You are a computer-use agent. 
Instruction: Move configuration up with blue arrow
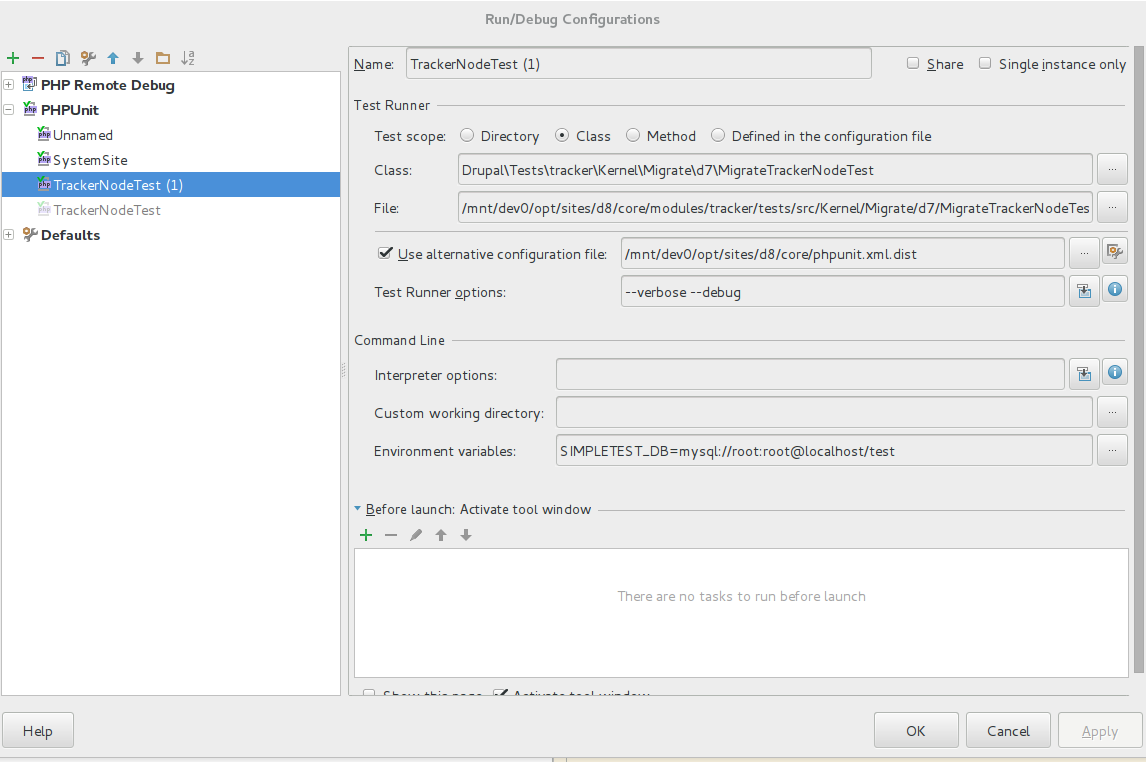(113, 58)
